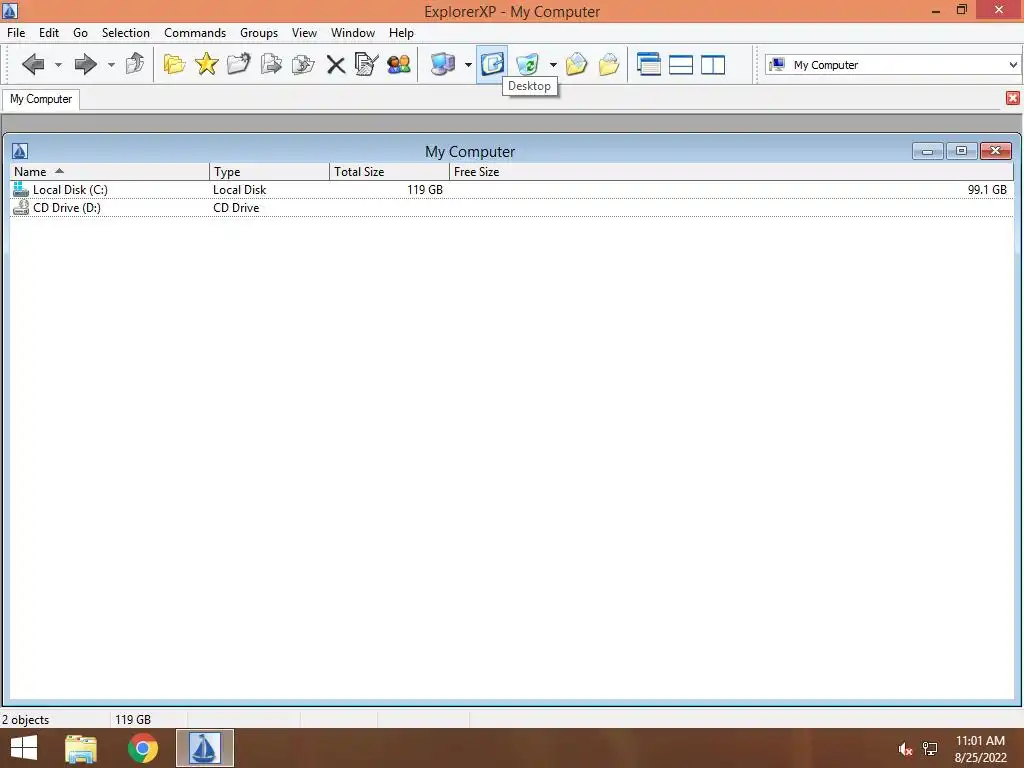Open File Explorer from the taskbar
Image resolution: width=1024 pixels, height=768 pixels.
pyautogui.click(x=81, y=748)
